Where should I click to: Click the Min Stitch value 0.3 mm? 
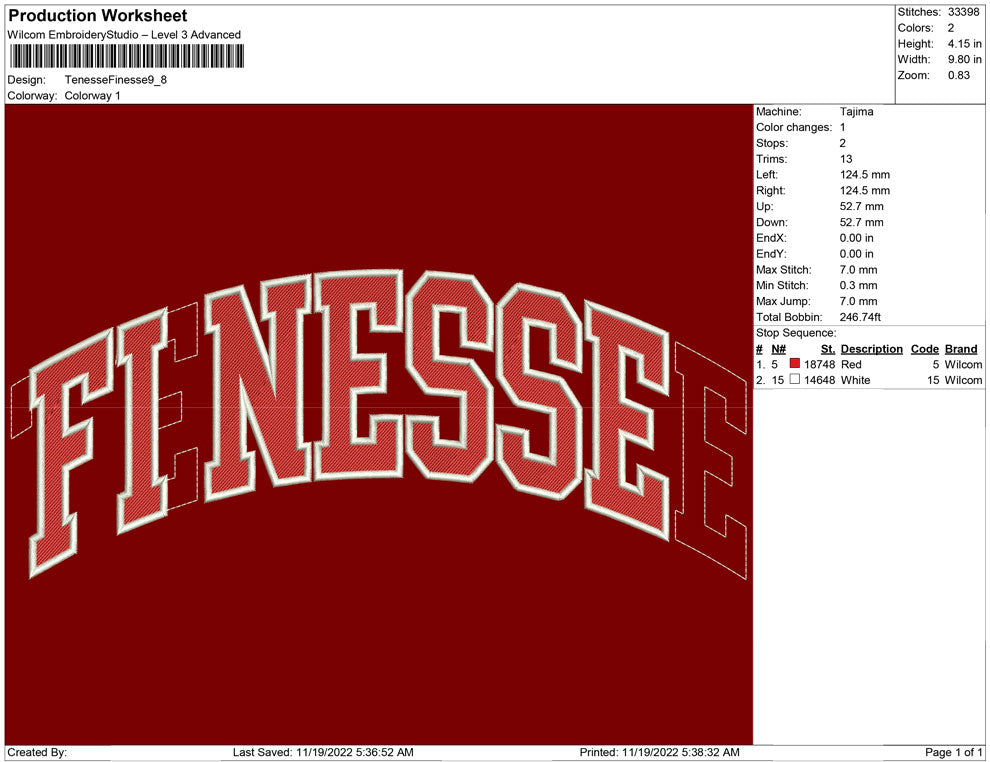click(858, 285)
